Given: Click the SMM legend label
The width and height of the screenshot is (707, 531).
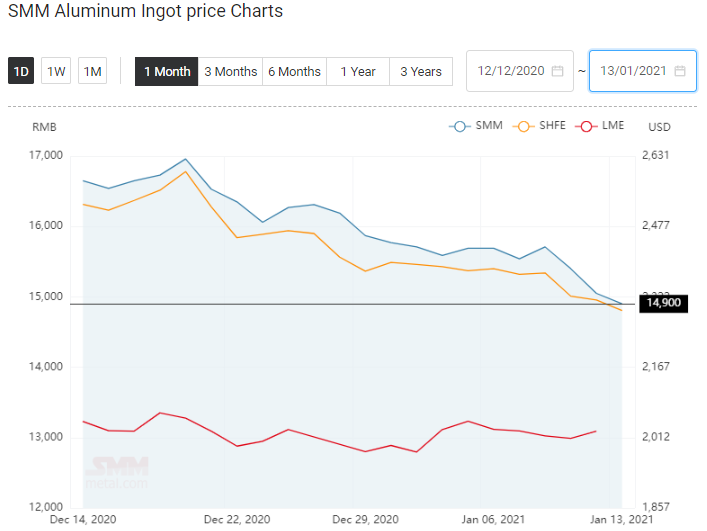Looking at the screenshot, I should click(489, 125).
